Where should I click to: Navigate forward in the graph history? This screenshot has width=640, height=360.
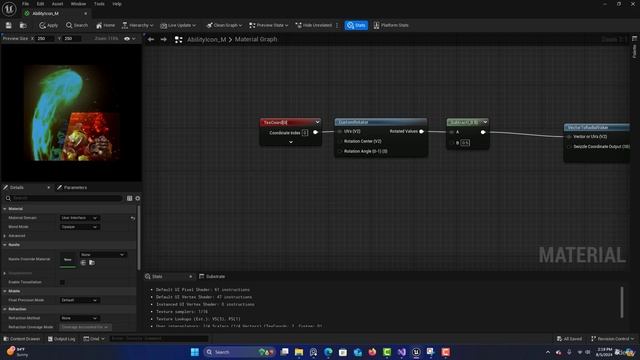coord(164,40)
